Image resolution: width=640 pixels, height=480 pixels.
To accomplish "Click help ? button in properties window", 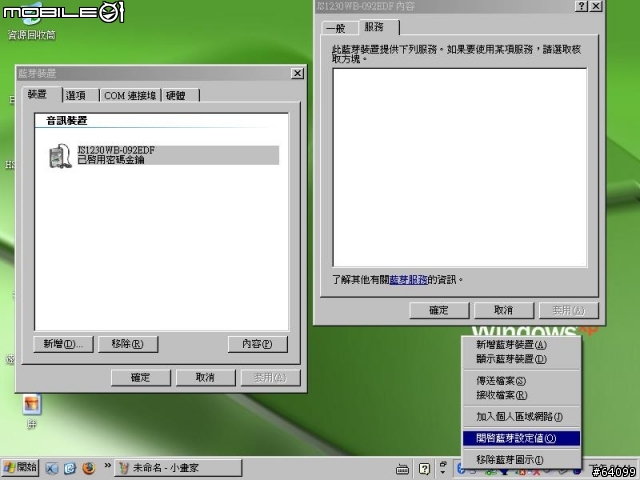I will [x=581, y=6].
